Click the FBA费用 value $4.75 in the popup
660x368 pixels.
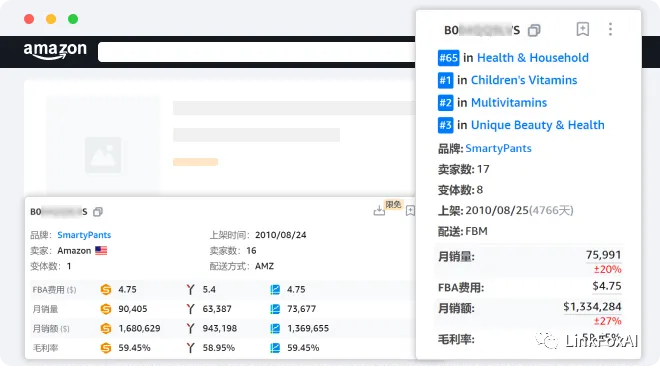click(607, 286)
